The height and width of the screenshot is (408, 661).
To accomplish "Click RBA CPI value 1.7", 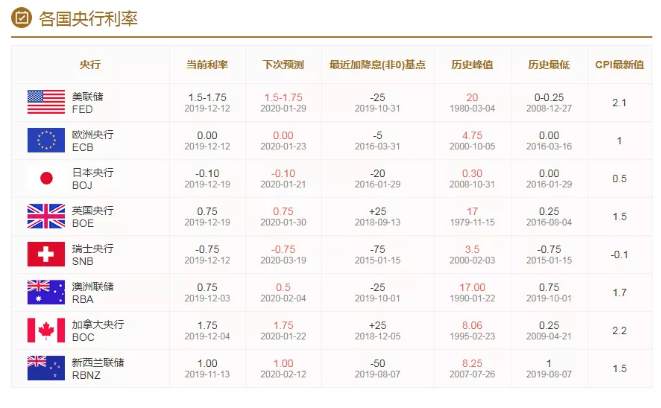I will tap(619, 292).
